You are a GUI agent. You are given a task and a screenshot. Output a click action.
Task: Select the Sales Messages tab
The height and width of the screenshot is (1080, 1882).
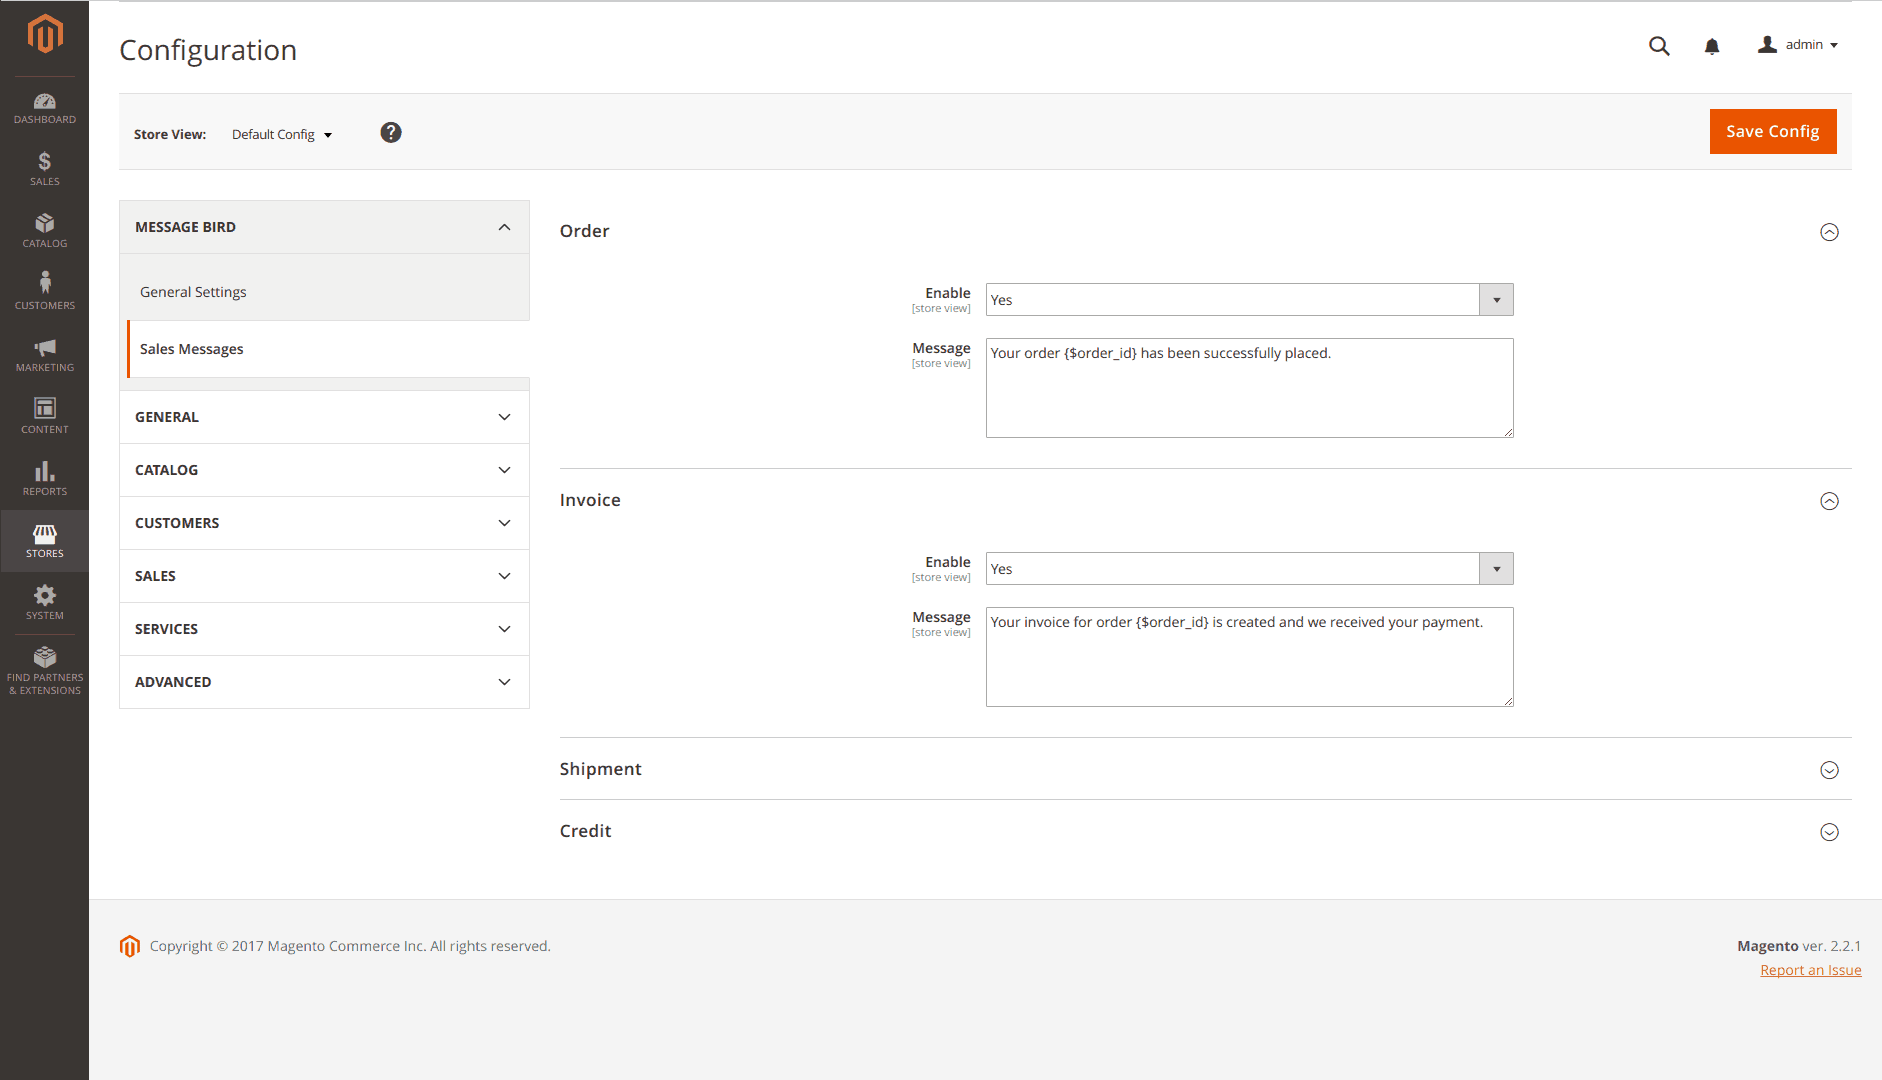328,349
